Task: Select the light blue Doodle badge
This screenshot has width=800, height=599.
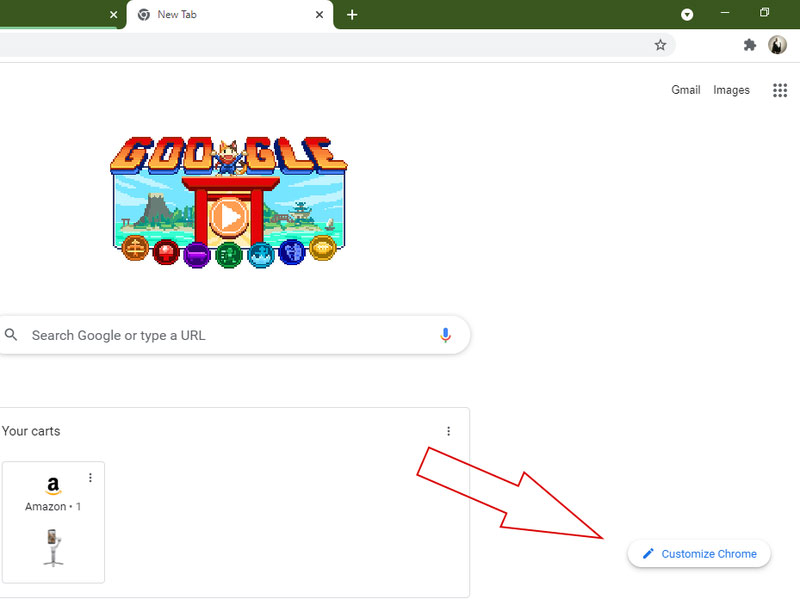Action: coord(261,254)
